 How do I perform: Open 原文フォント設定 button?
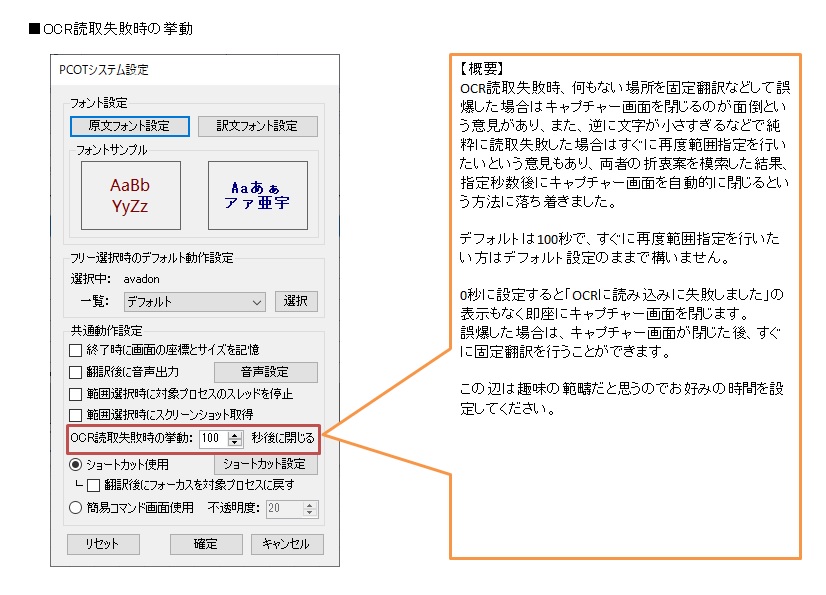point(130,126)
